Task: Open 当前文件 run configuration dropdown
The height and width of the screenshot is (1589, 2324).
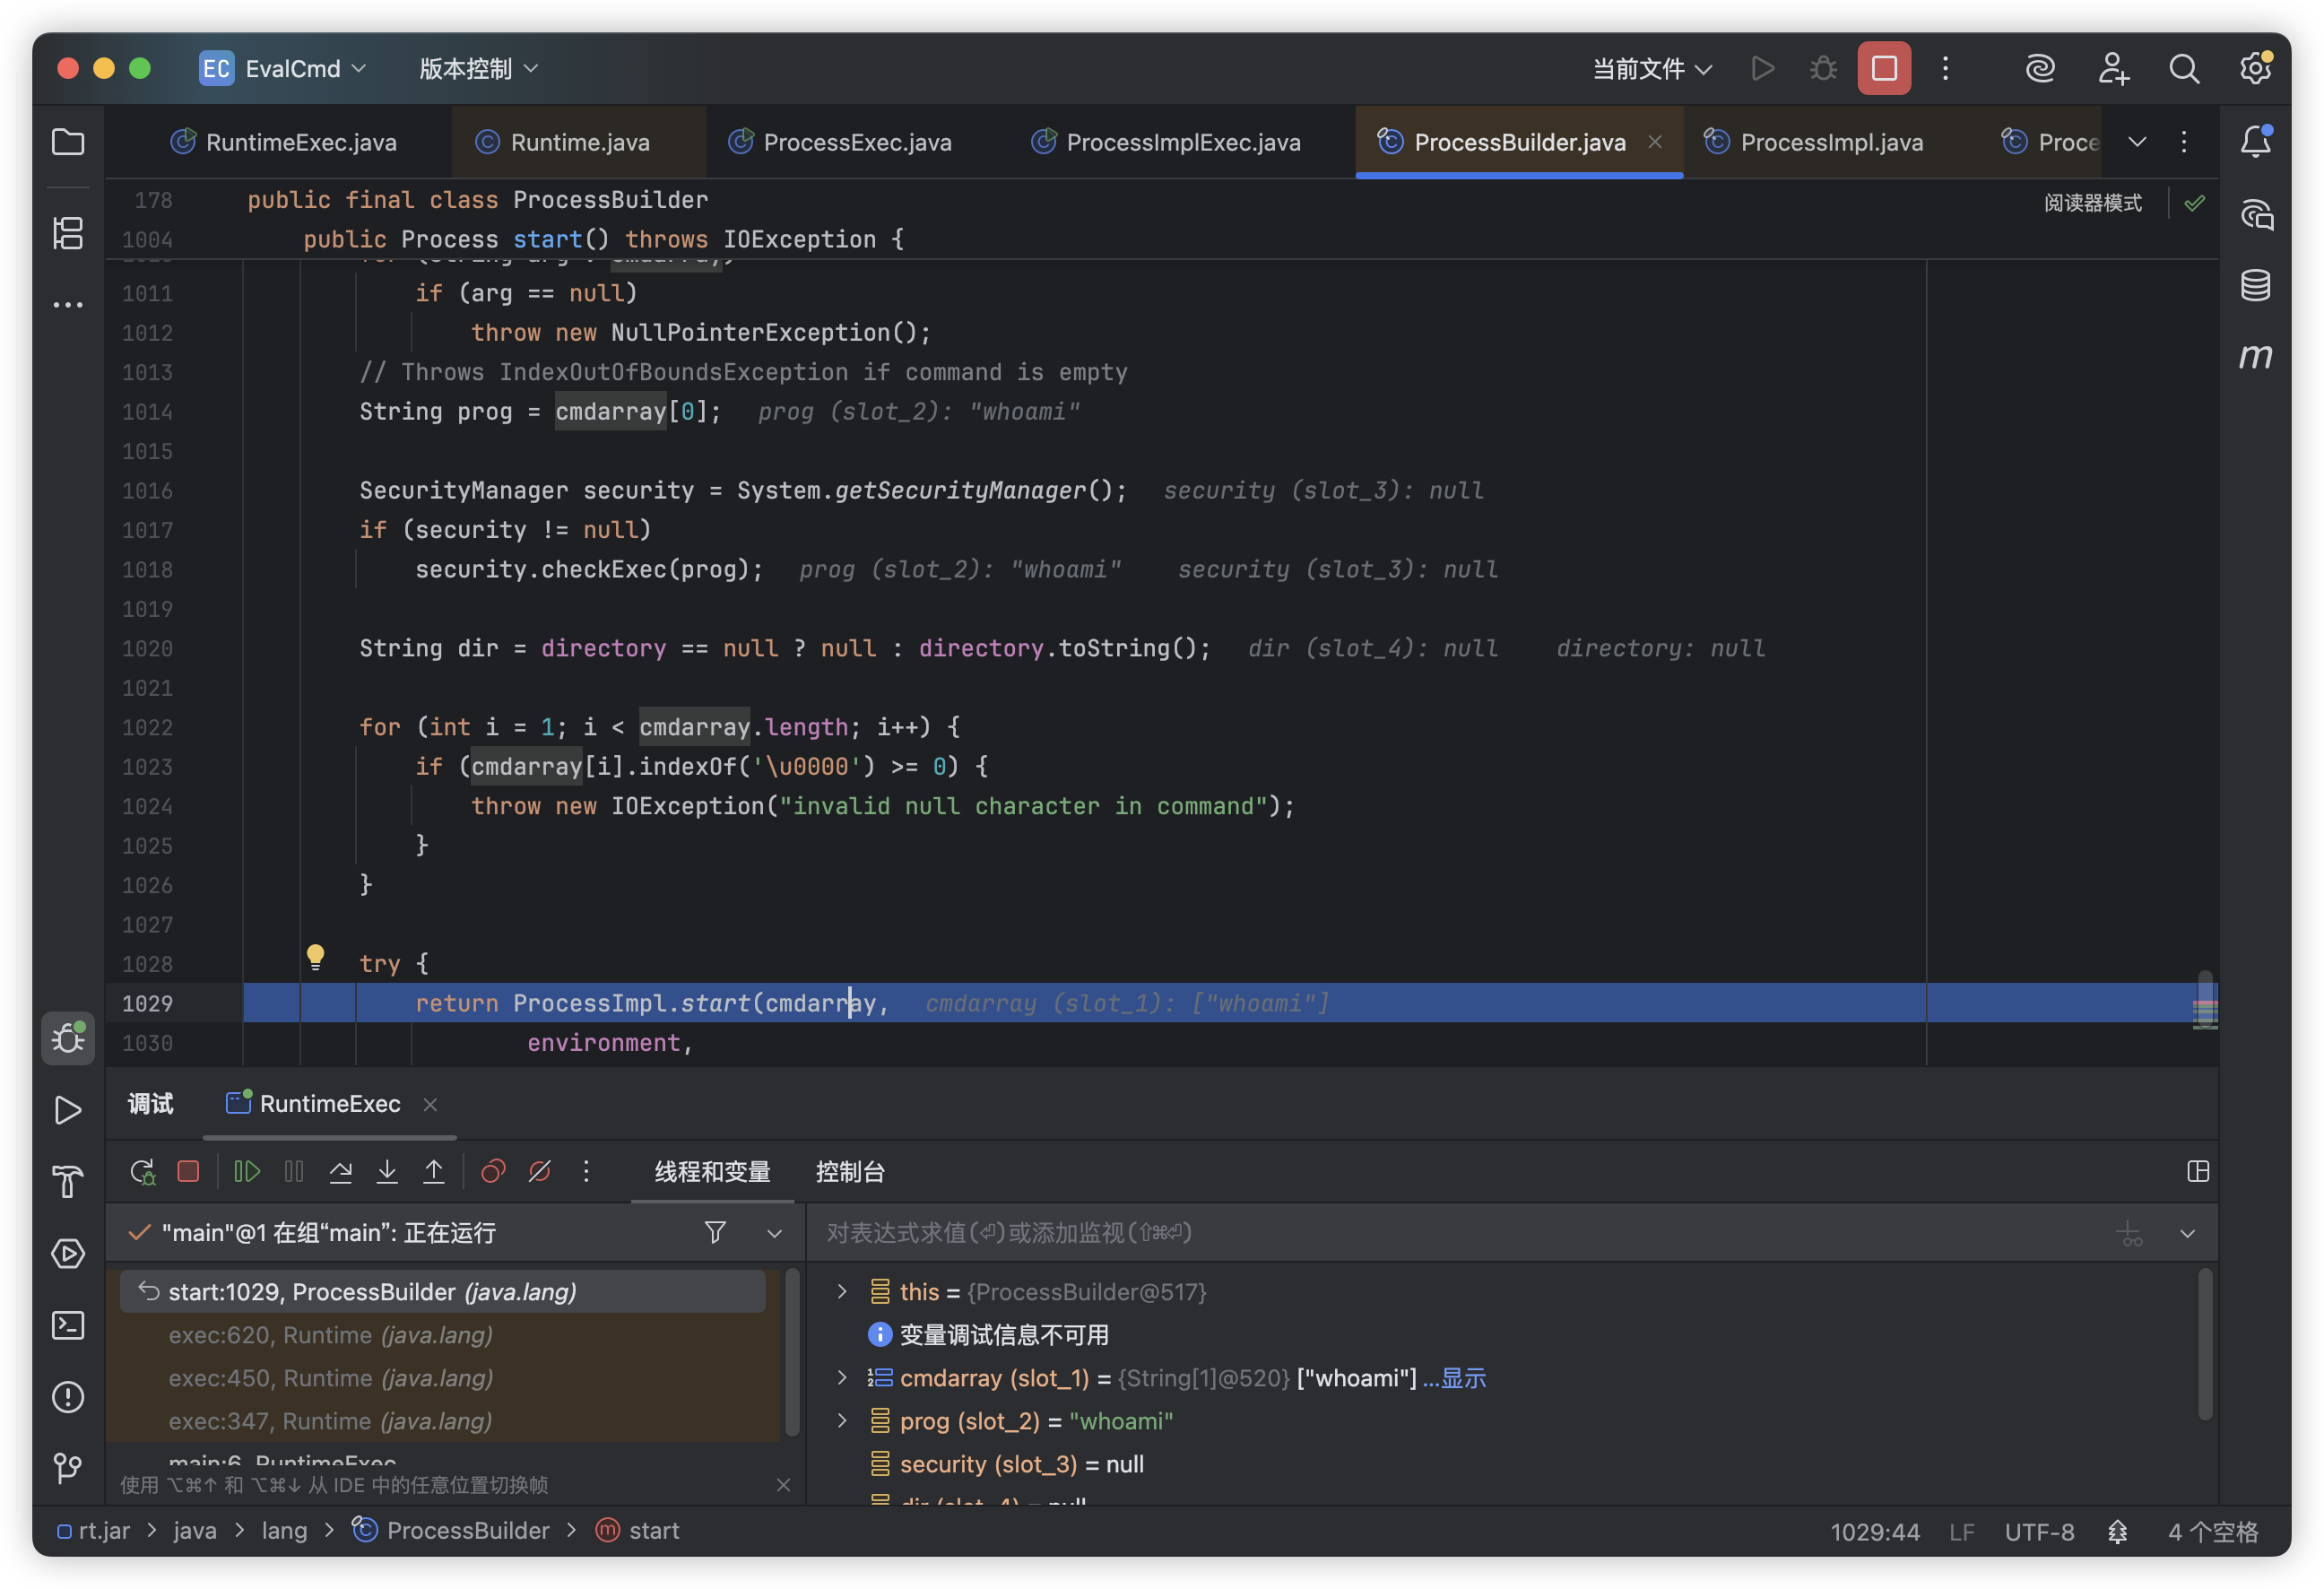Action: [1652, 68]
